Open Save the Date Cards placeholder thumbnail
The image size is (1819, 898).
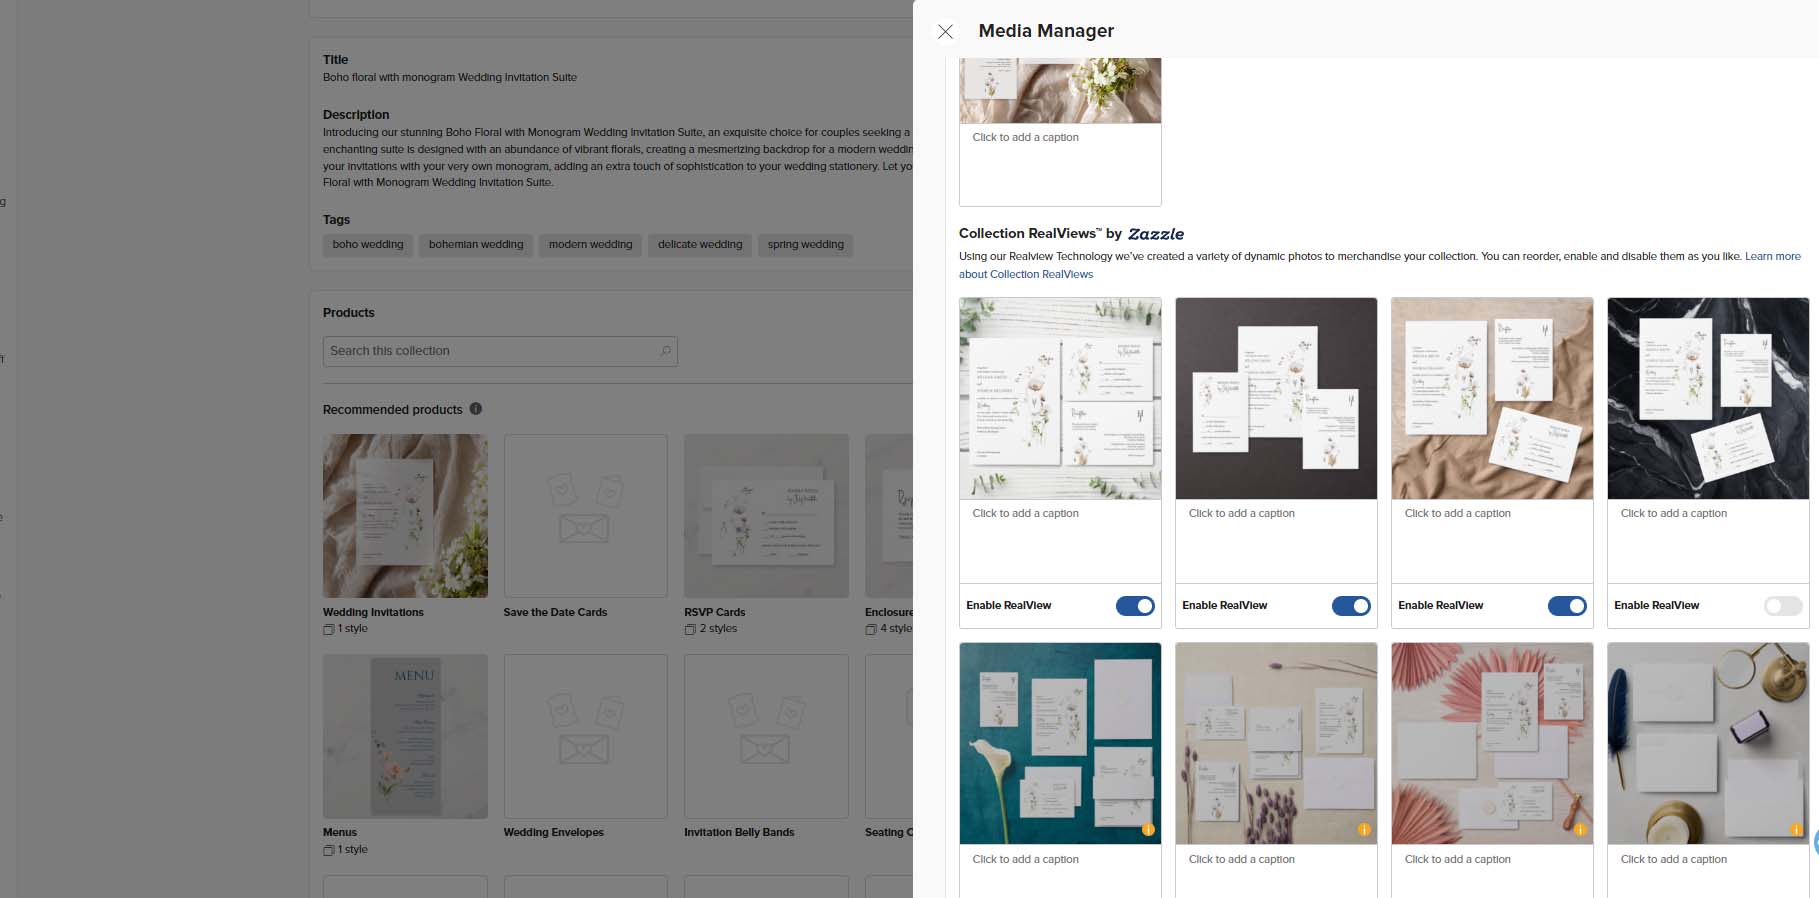pos(585,516)
